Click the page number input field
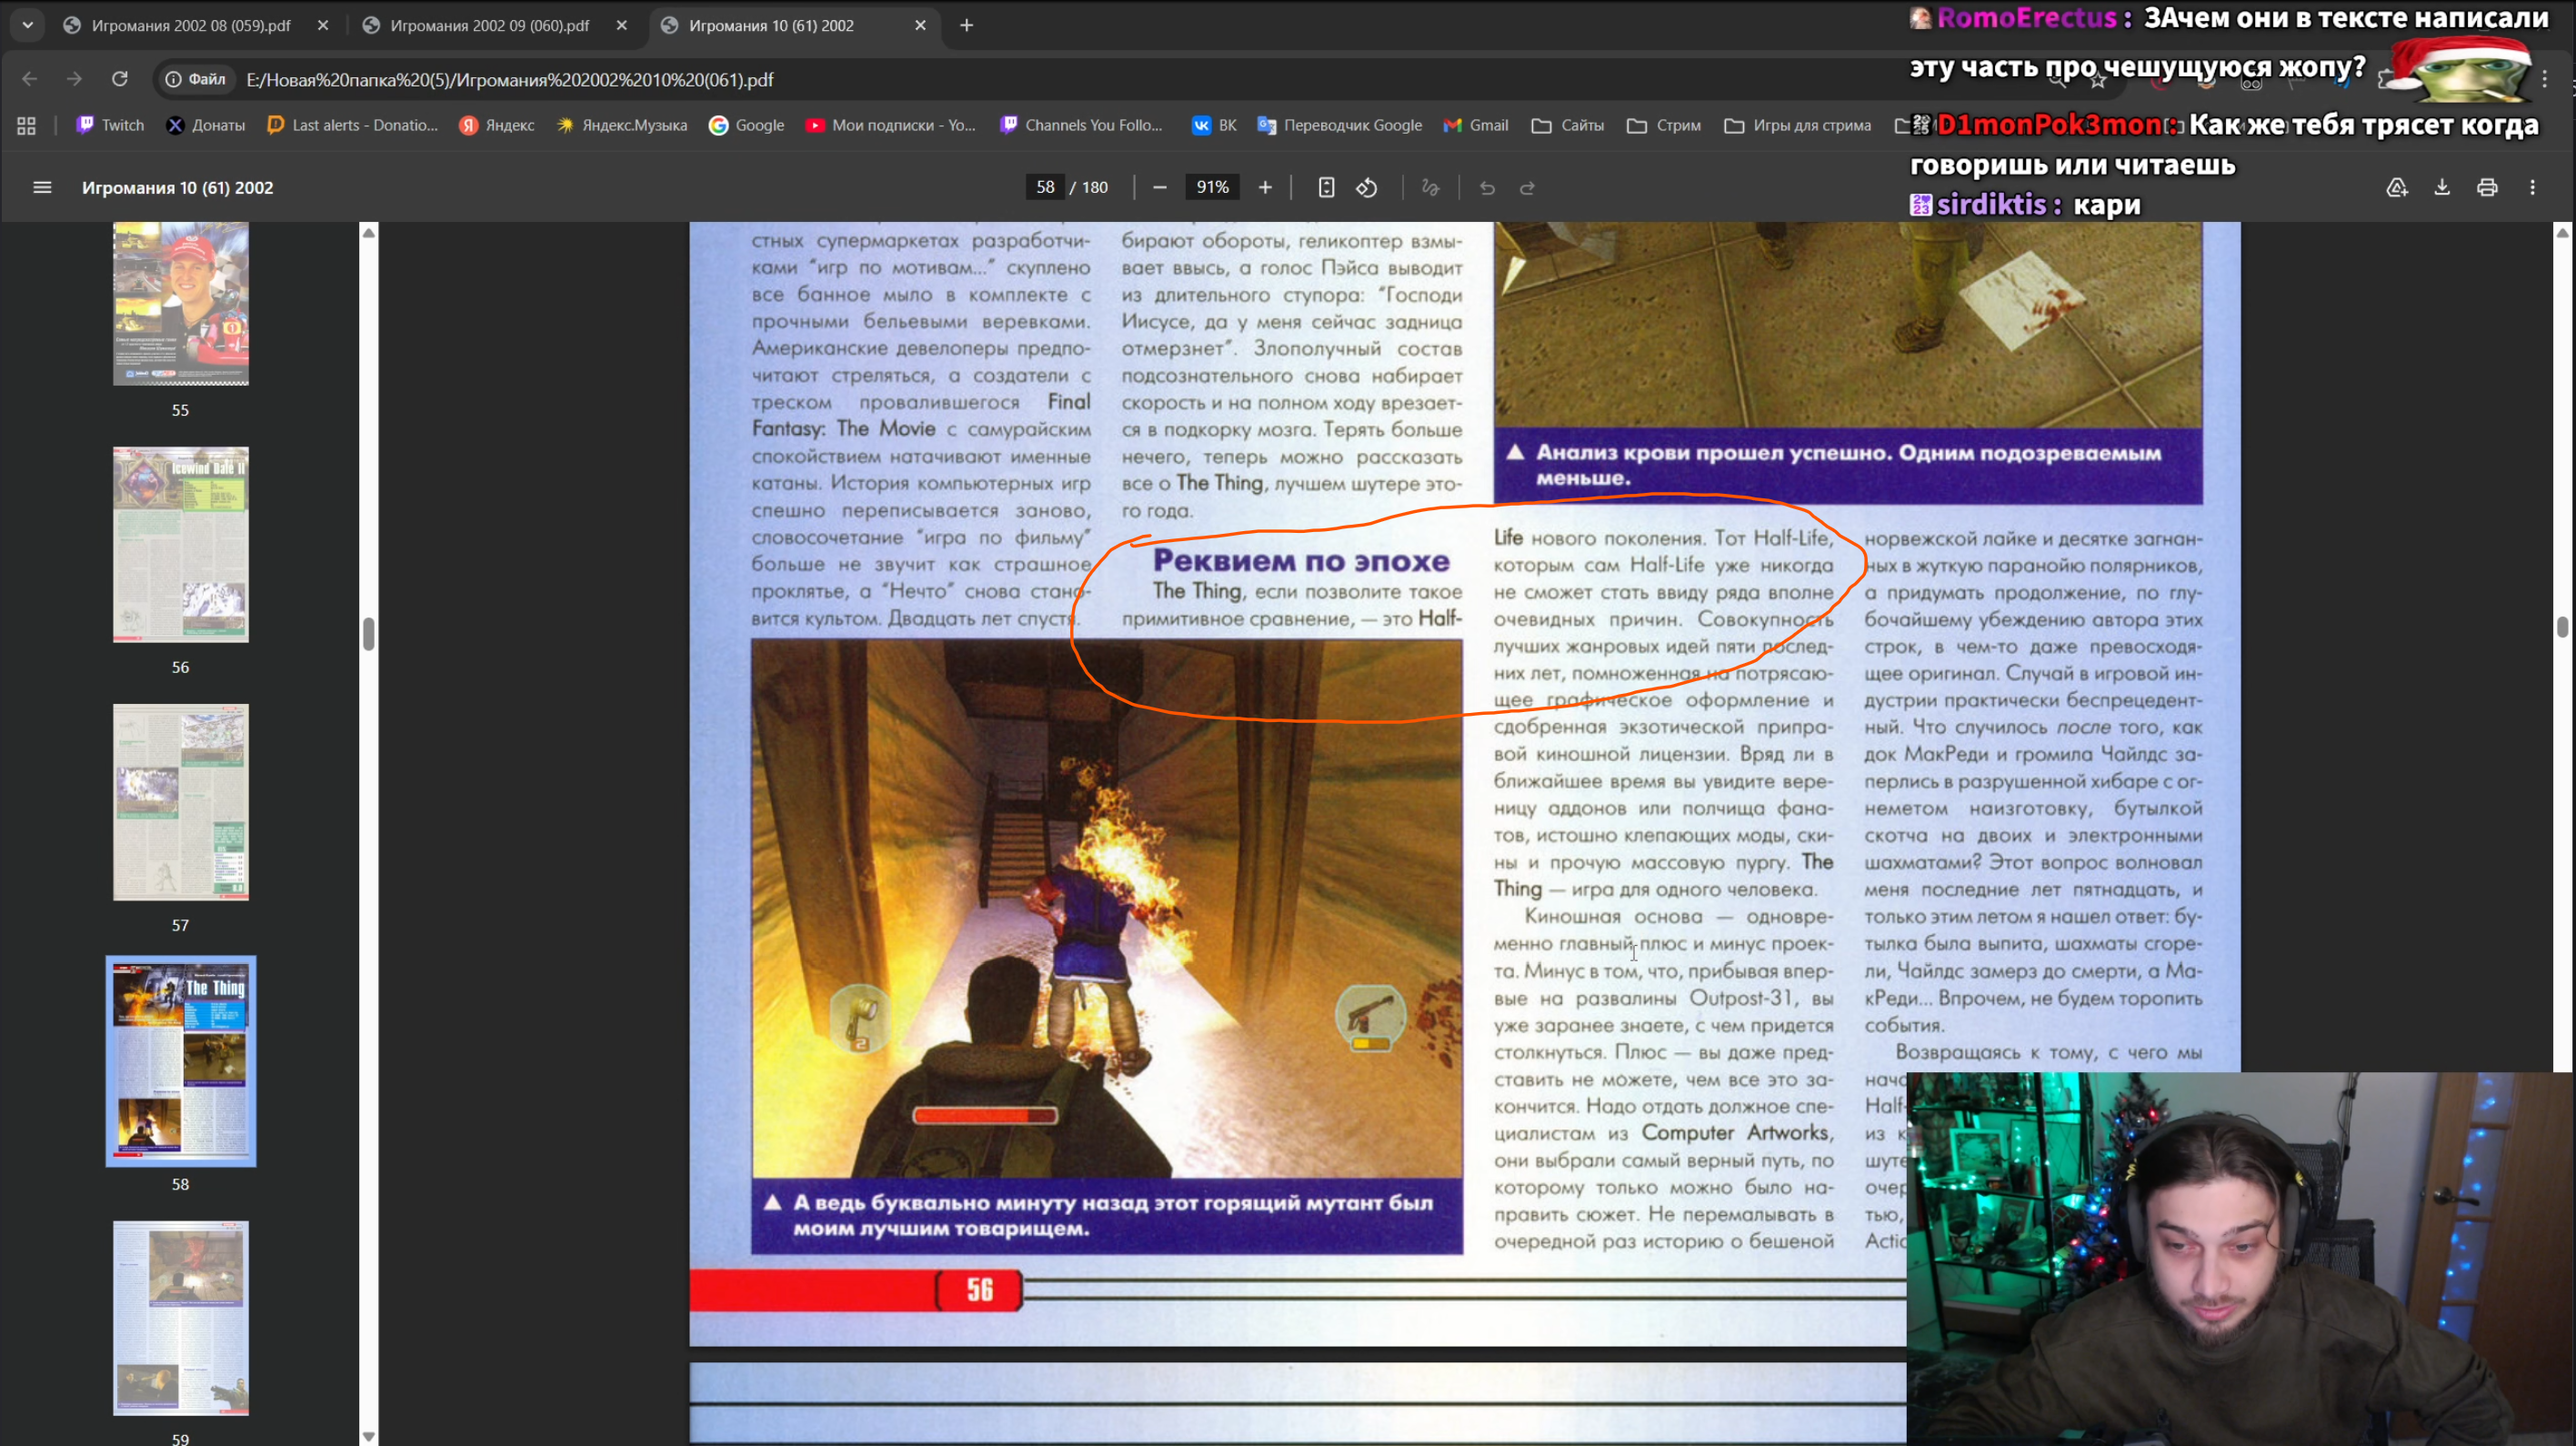Screen dimensions: 2576x1446 tap(1045, 187)
